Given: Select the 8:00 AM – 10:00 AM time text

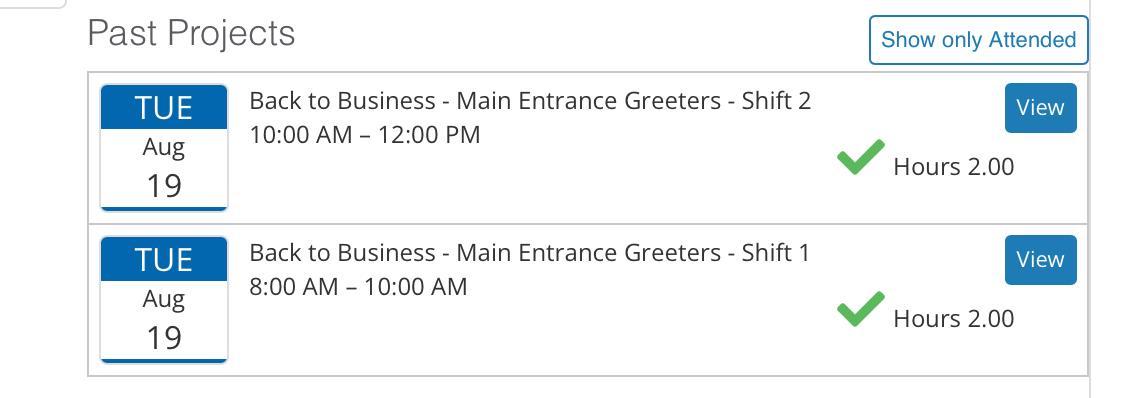Looking at the screenshot, I should 358,287.
